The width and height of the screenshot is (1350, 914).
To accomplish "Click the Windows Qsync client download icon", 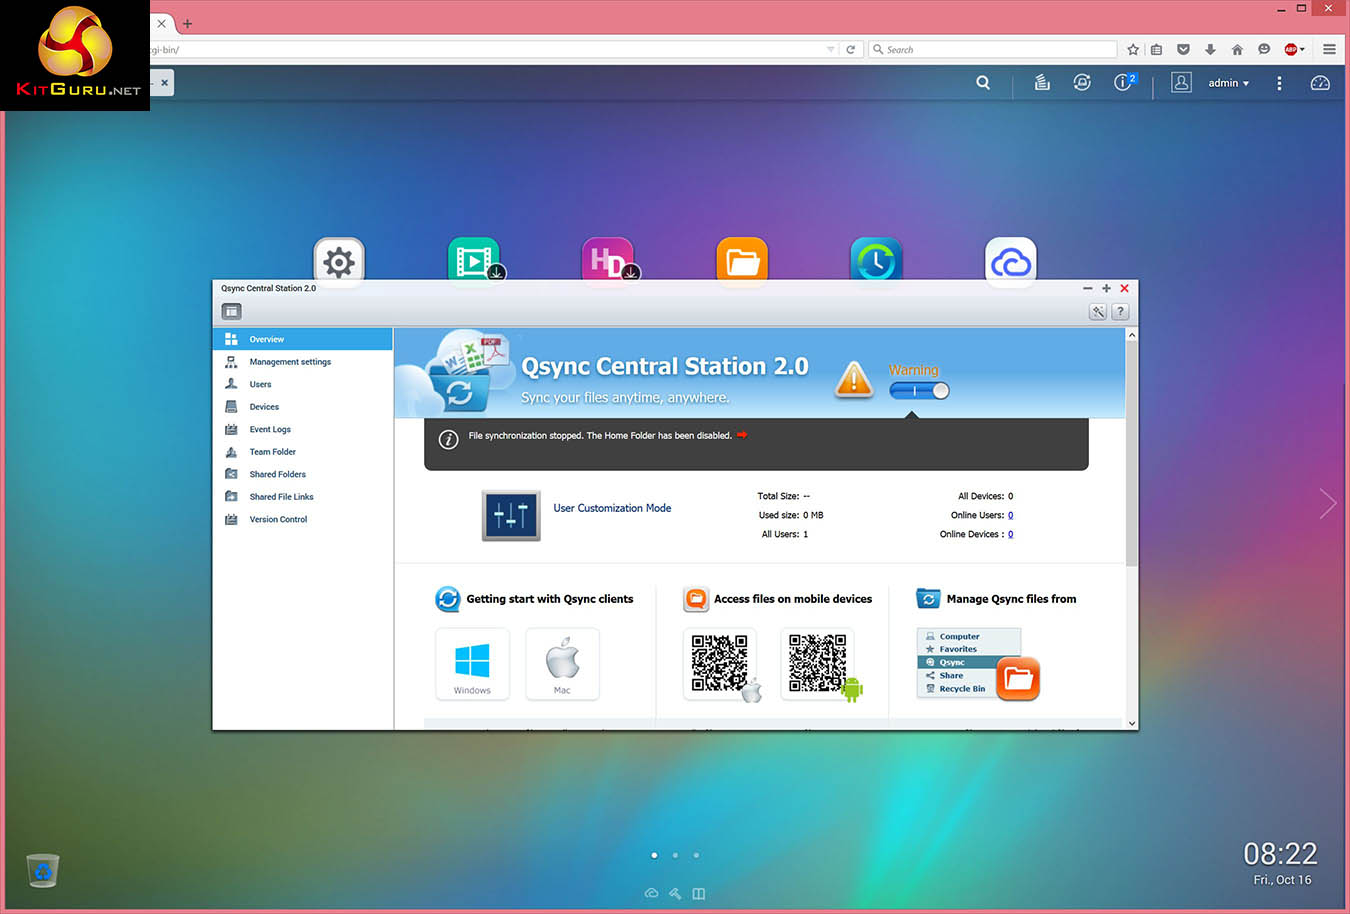I will pyautogui.click(x=472, y=663).
